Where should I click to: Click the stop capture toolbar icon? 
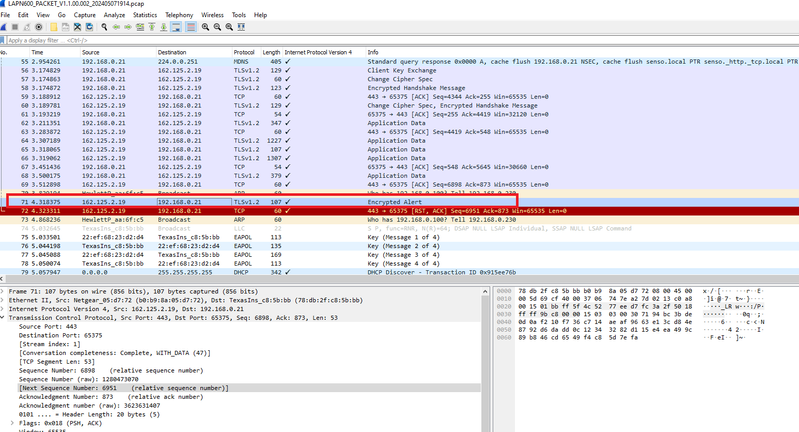[x=17, y=28]
